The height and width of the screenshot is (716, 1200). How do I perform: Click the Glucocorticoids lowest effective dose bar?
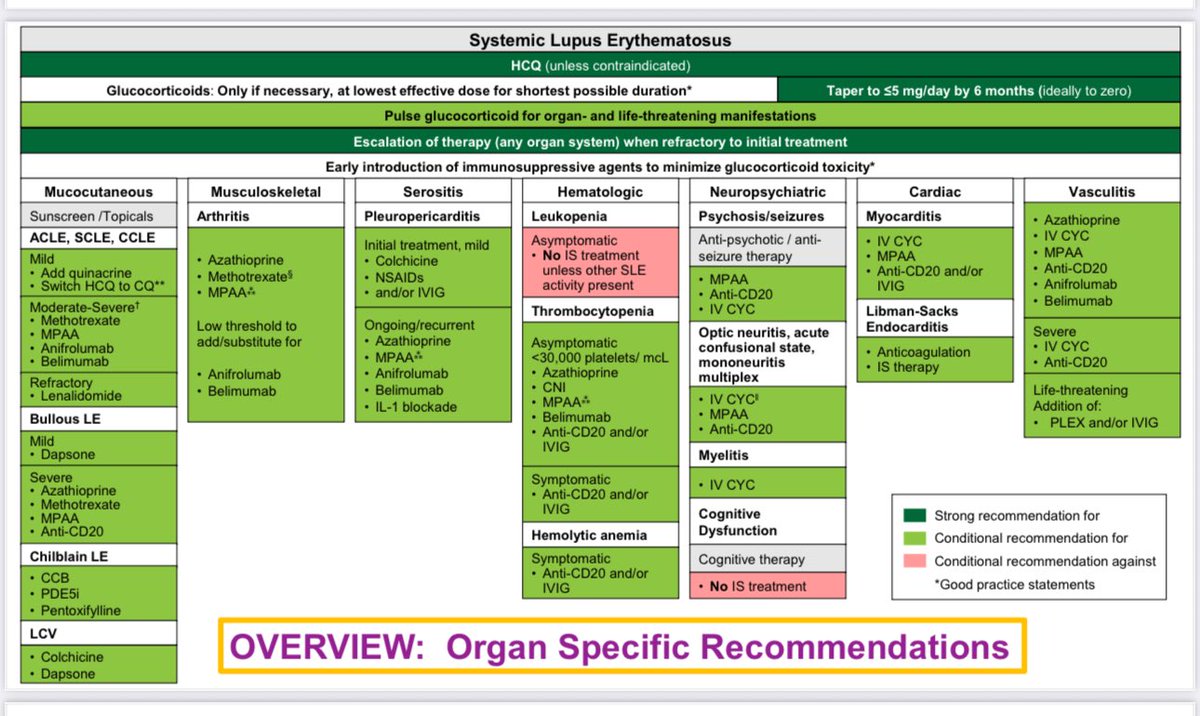click(x=397, y=89)
